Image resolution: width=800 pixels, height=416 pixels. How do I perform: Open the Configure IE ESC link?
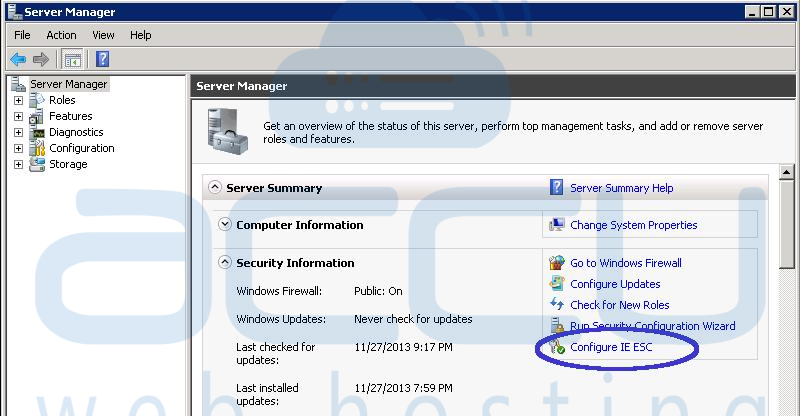point(611,347)
